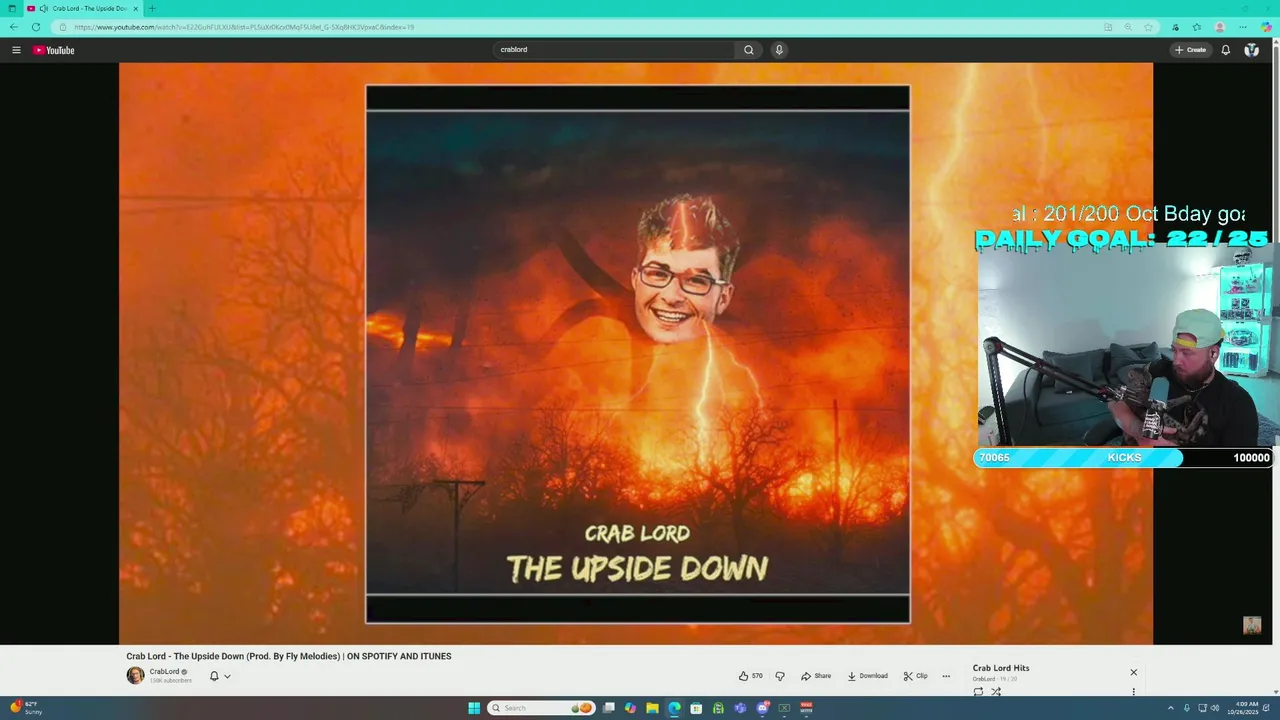
Task: Bookmark the page with star icon
Action: coord(1149,27)
